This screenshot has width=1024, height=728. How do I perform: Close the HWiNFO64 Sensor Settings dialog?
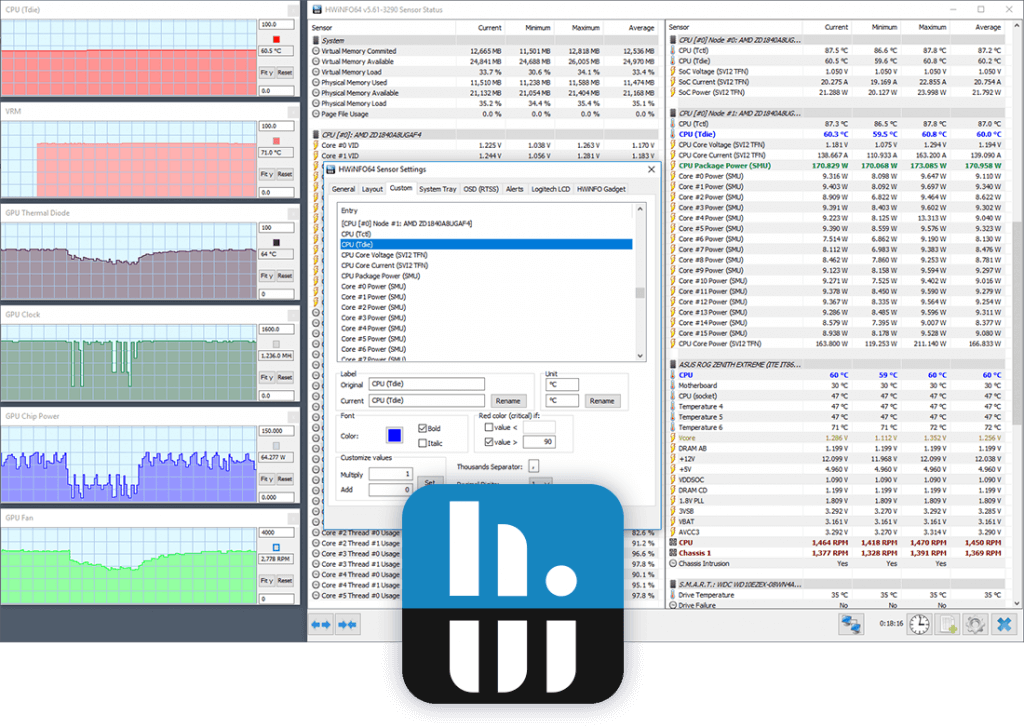point(651,169)
